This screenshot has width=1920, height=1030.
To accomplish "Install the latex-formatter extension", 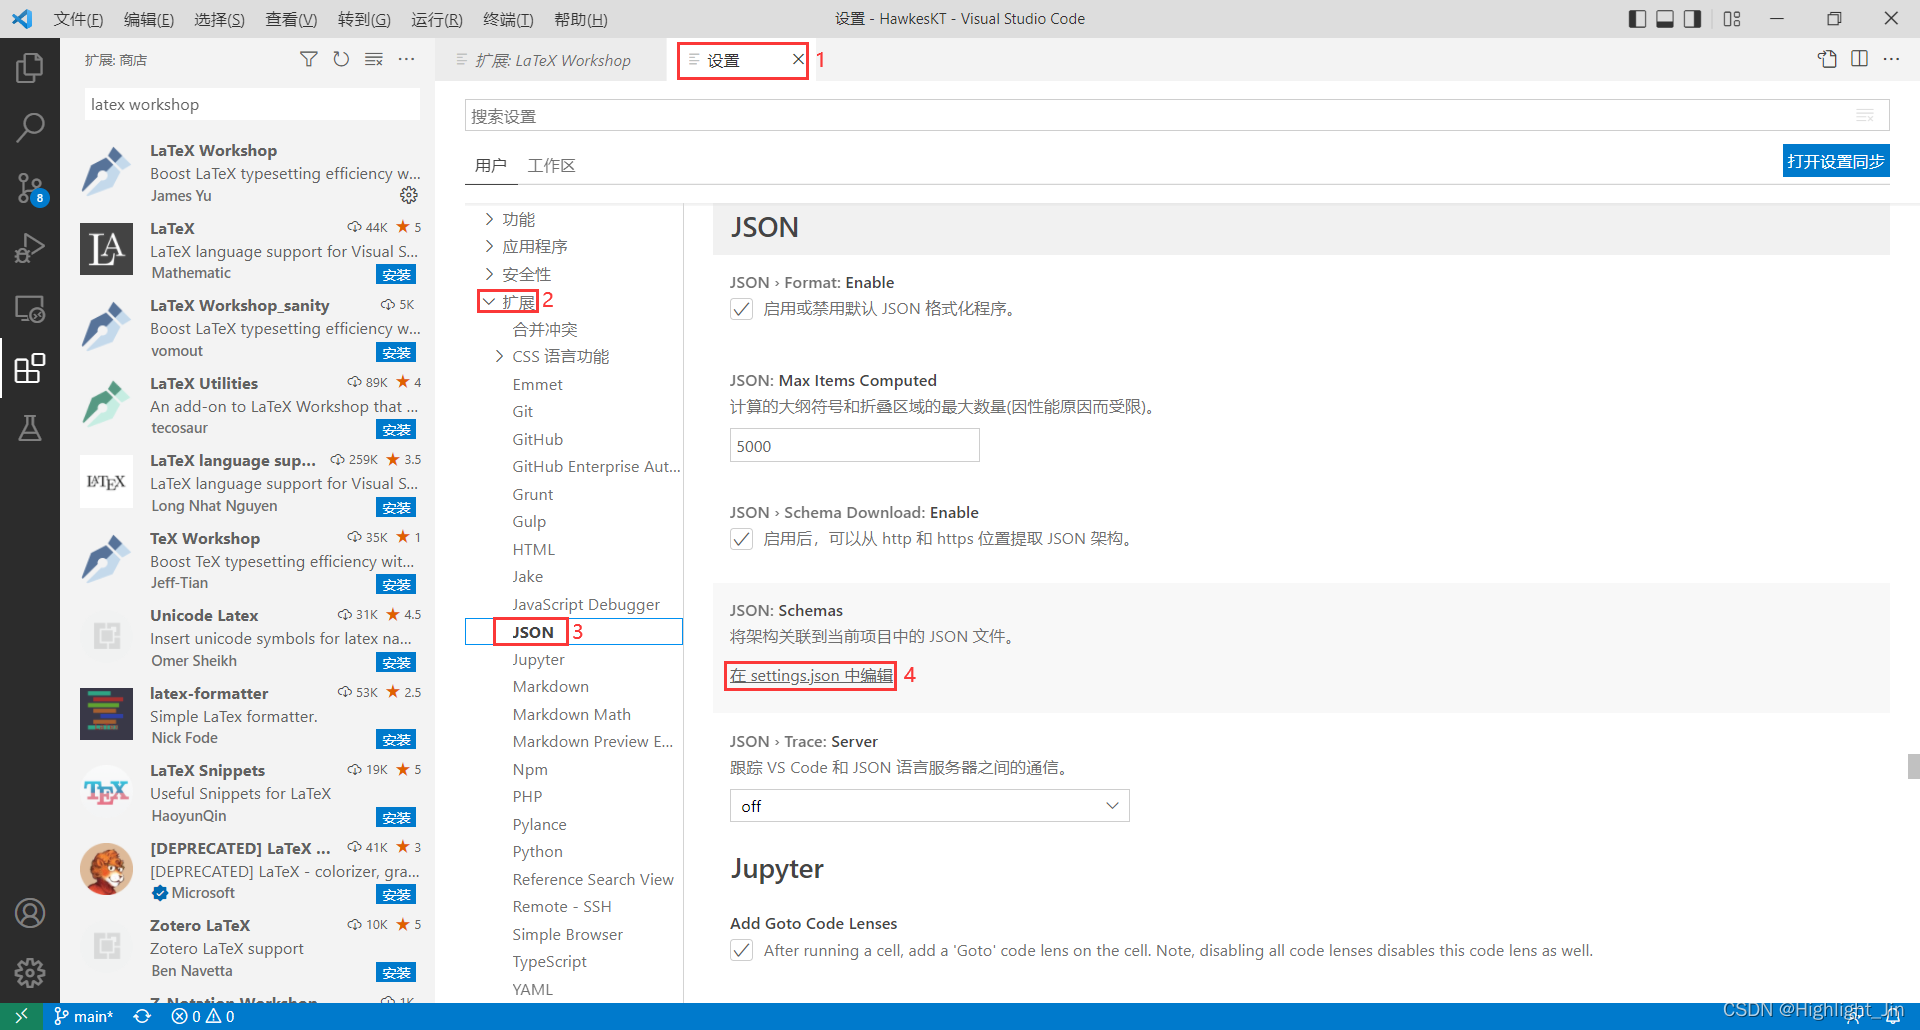I will [x=396, y=740].
